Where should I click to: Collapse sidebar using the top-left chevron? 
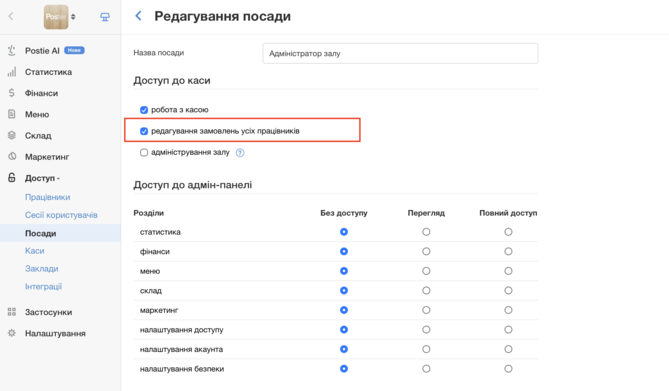(11, 16)
